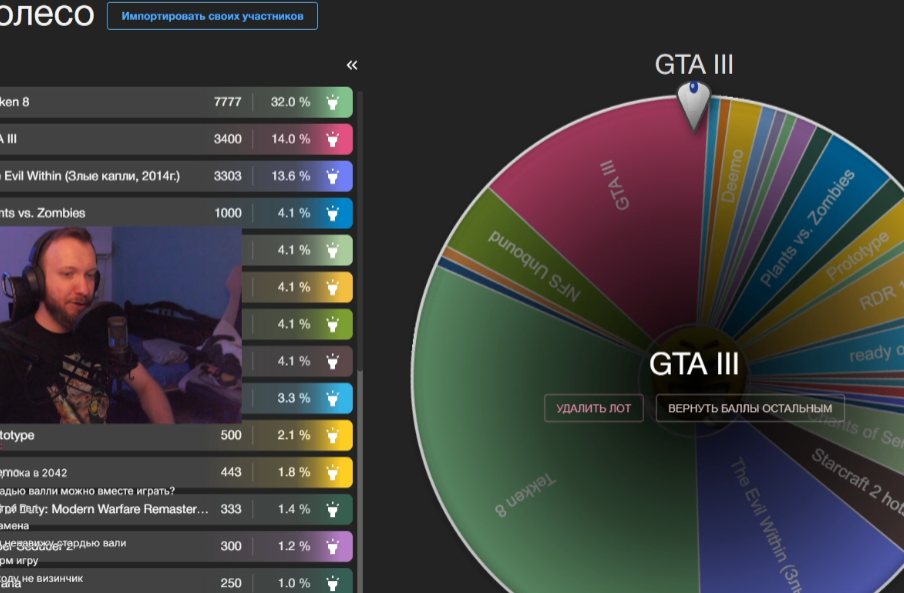Image resolution: width=904 pixels, height=593 pixels.
Task: Click the Deemo wheel segment
Action: pos(735,176)
